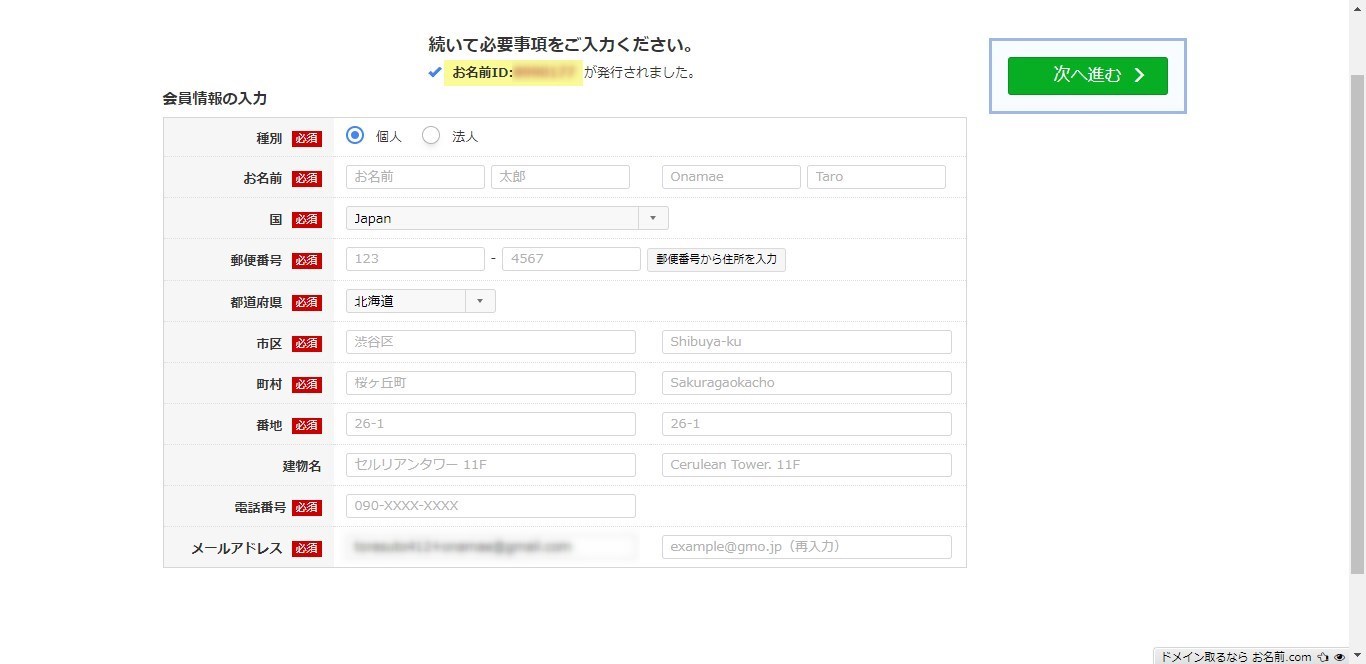Click the 太郎 first-name field
This screenshot has width=1366, height=664.
pyautogui.click(x=560, y=177)
